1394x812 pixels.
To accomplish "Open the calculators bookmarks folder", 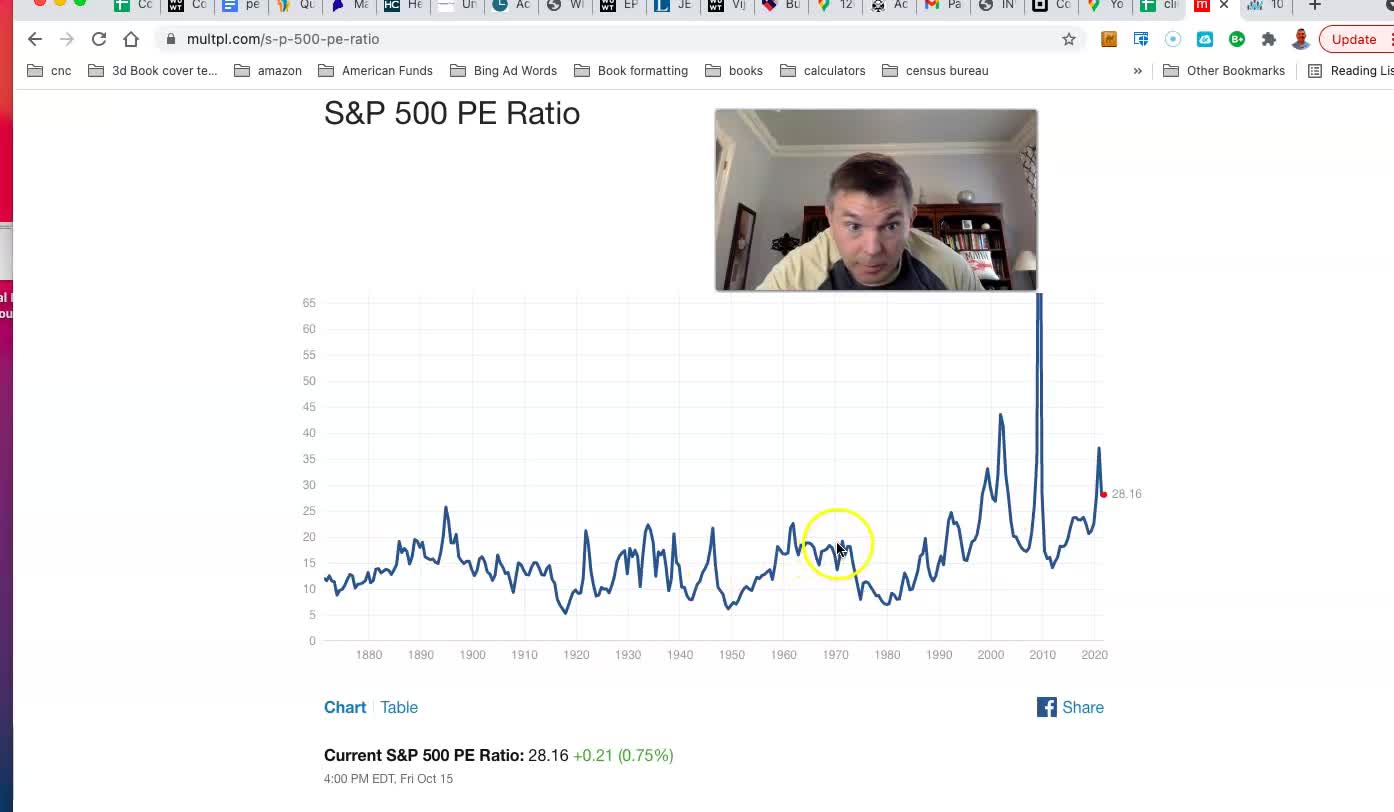I will tap(823, 71).
